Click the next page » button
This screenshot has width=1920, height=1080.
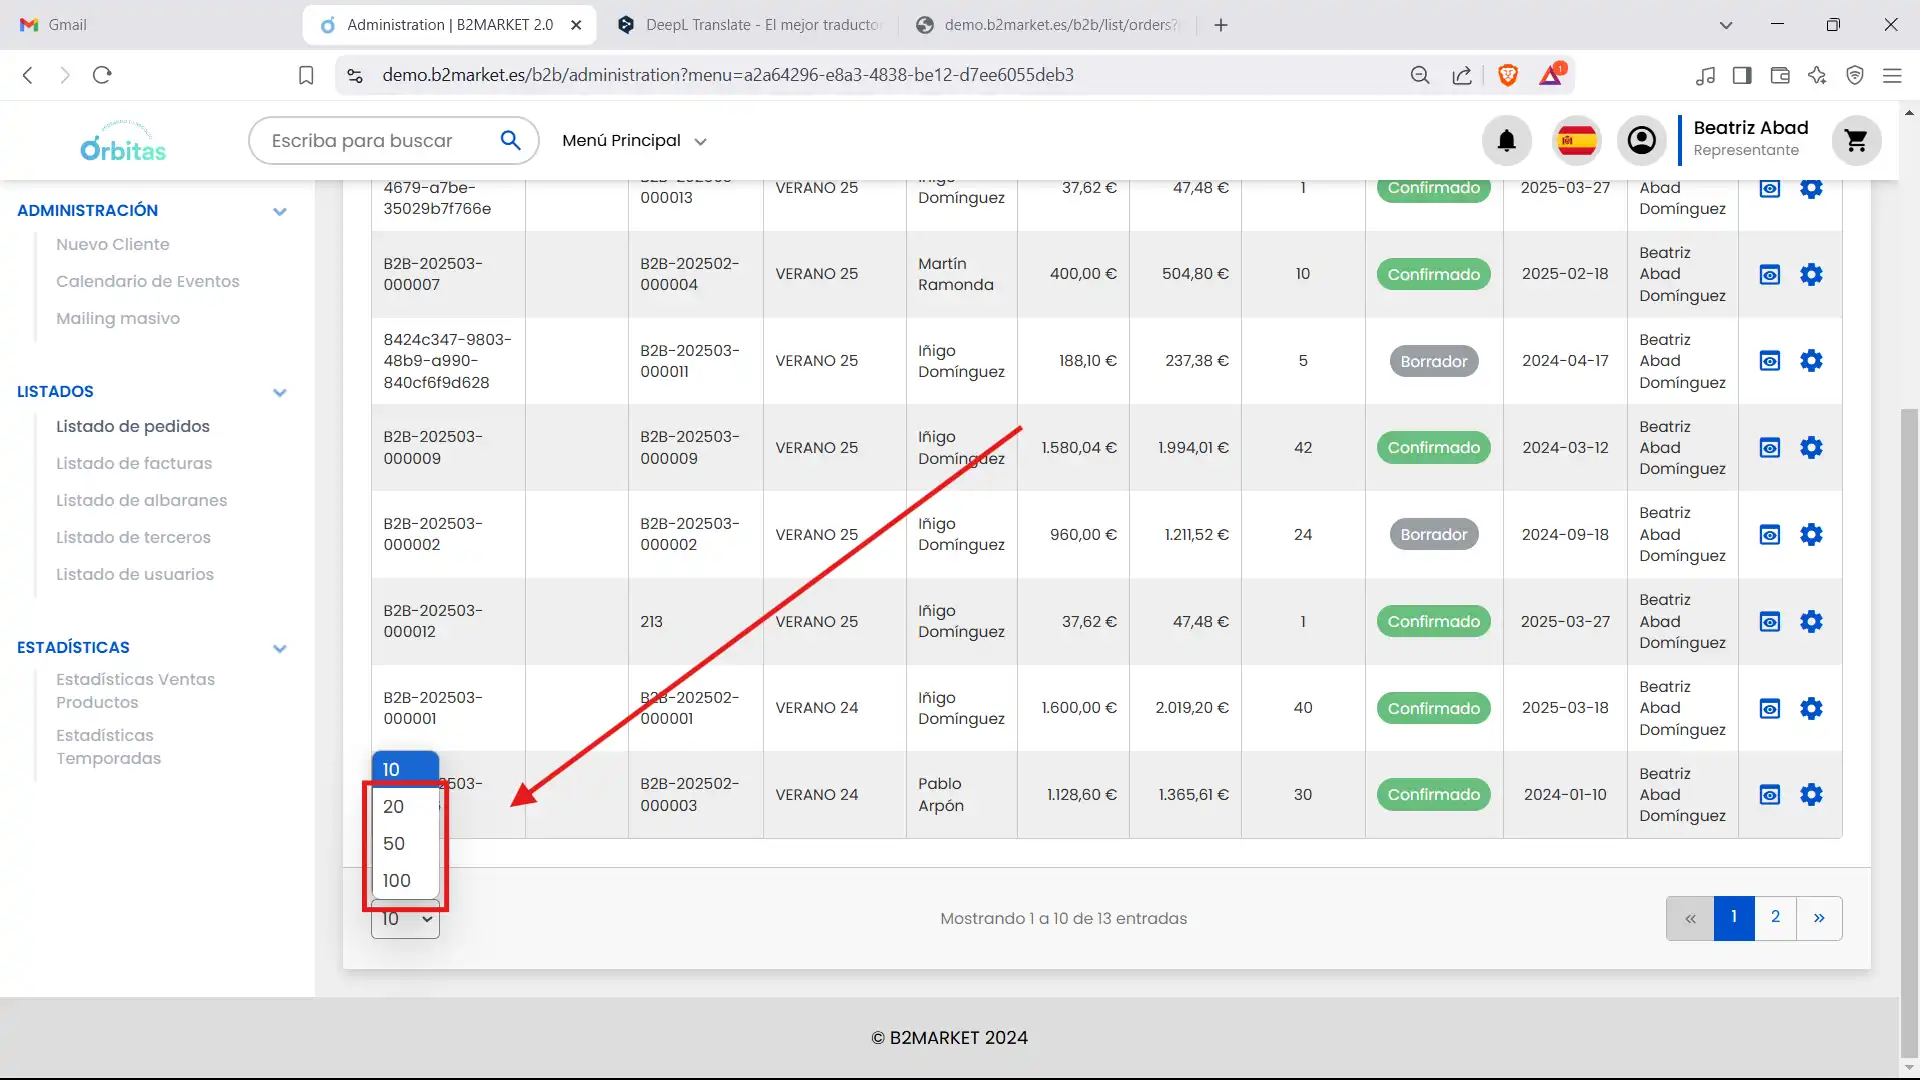[x=1819, y=917]
